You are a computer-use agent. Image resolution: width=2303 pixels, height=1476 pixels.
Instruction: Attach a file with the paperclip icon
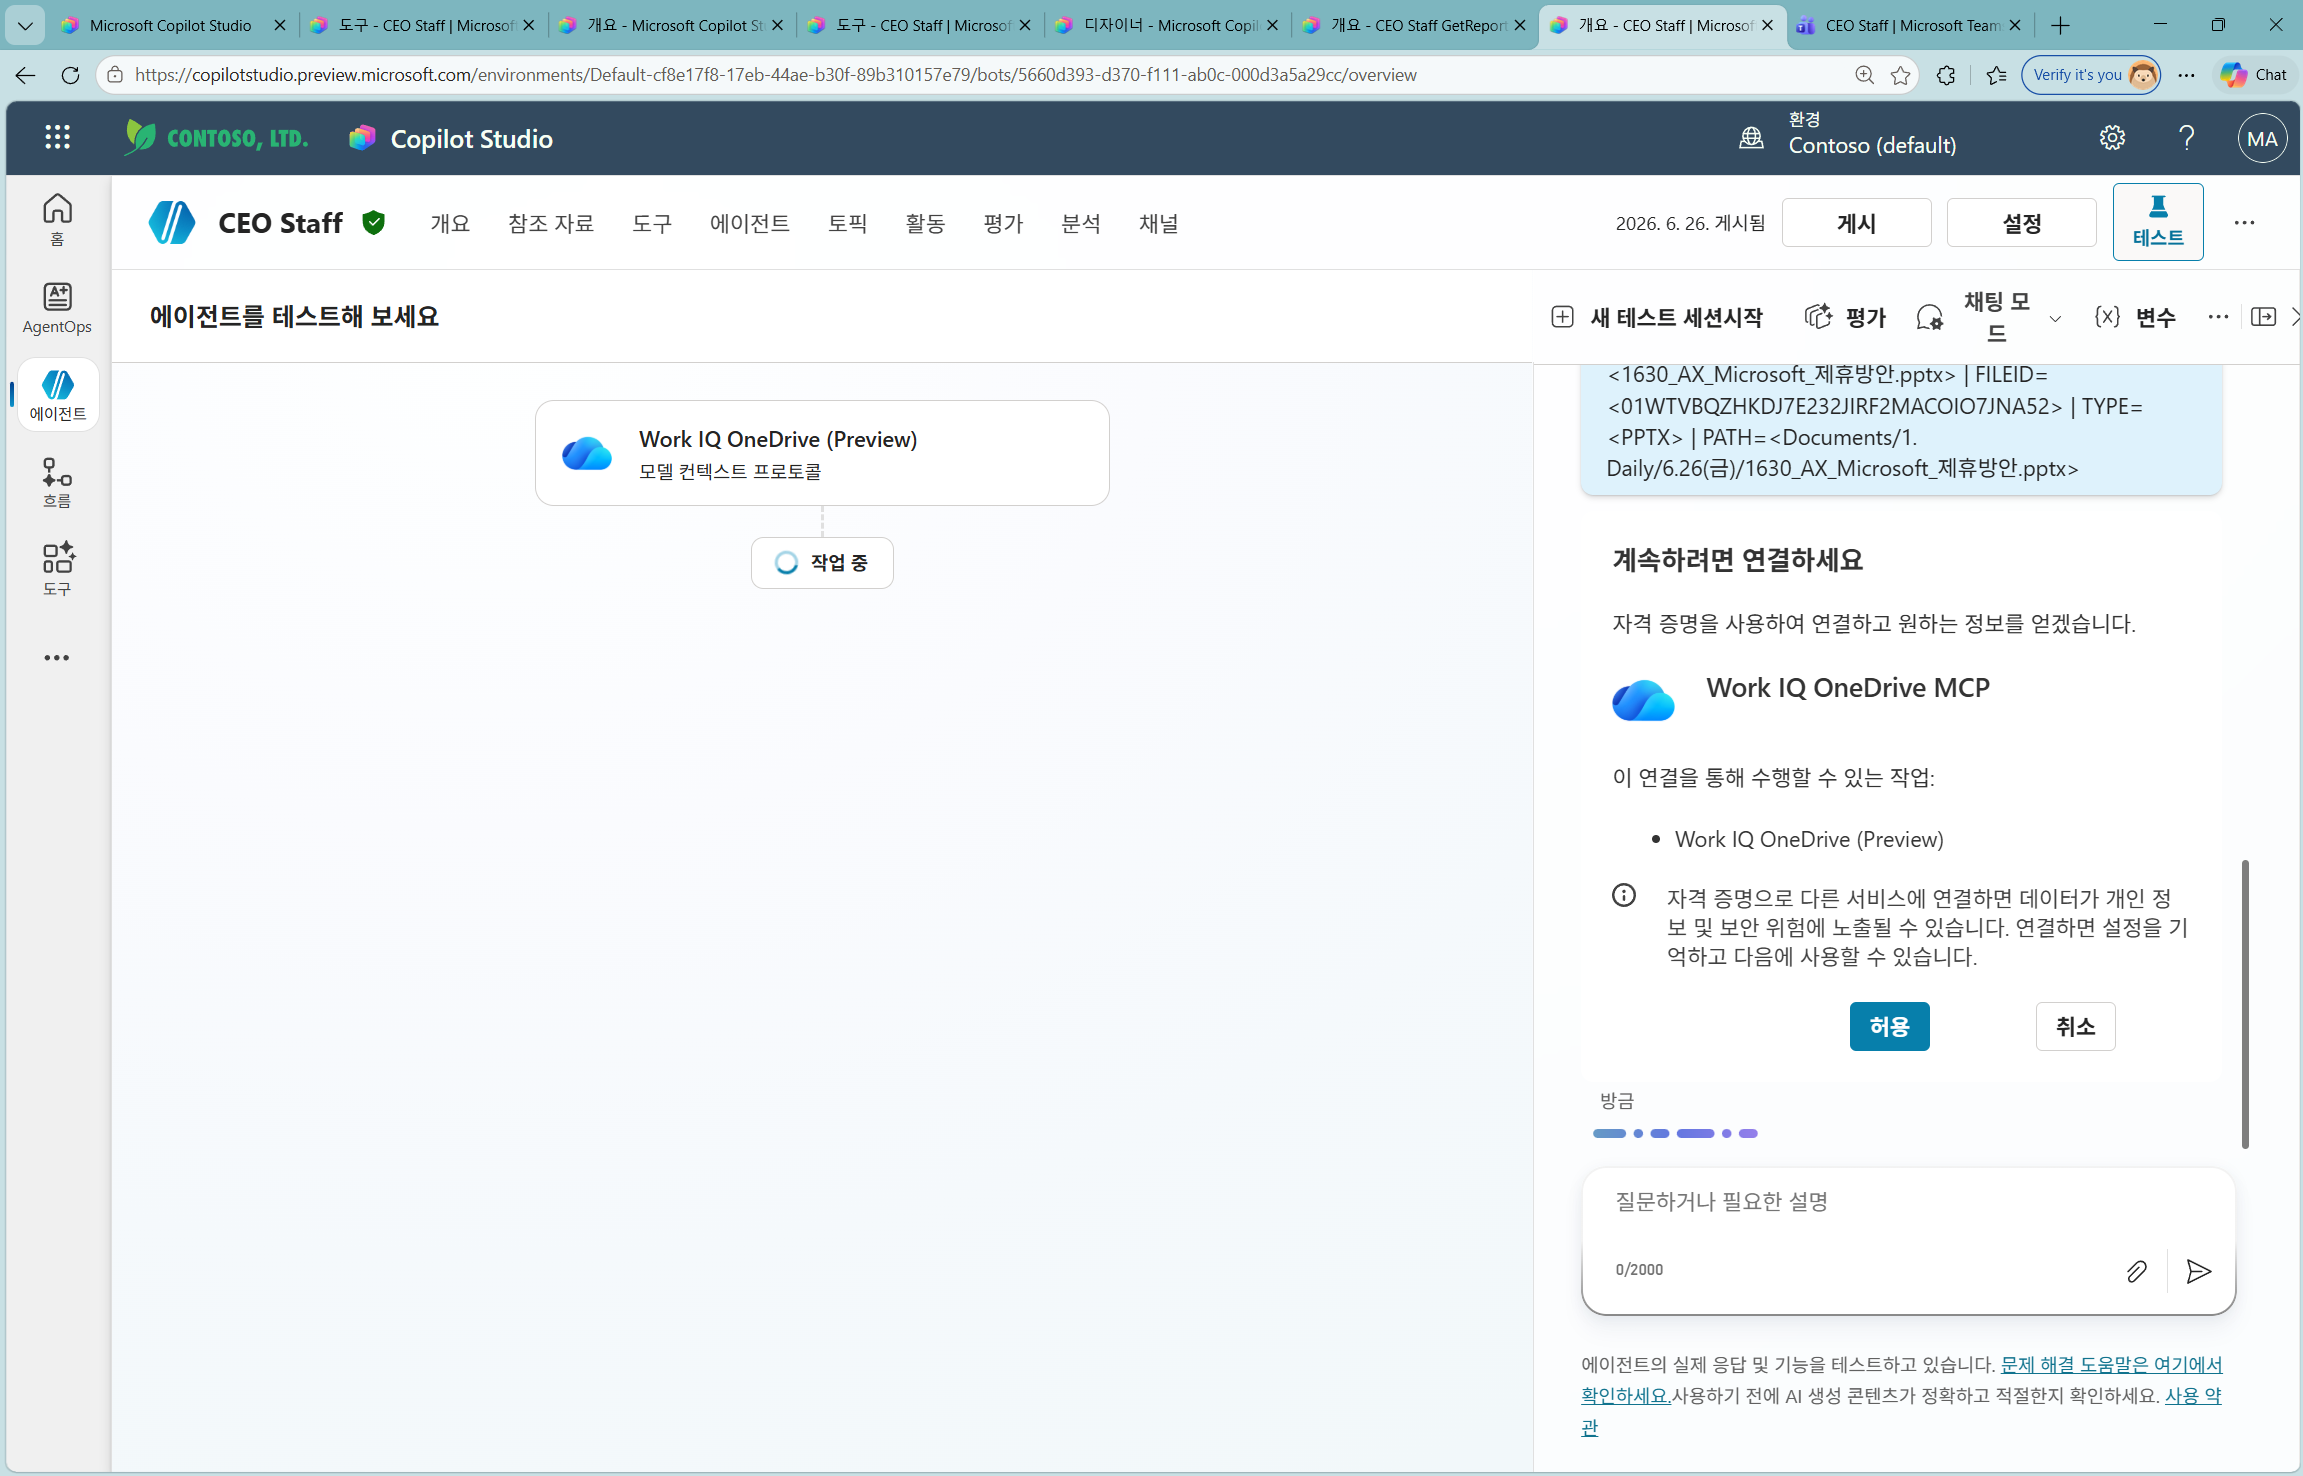2136,1271
